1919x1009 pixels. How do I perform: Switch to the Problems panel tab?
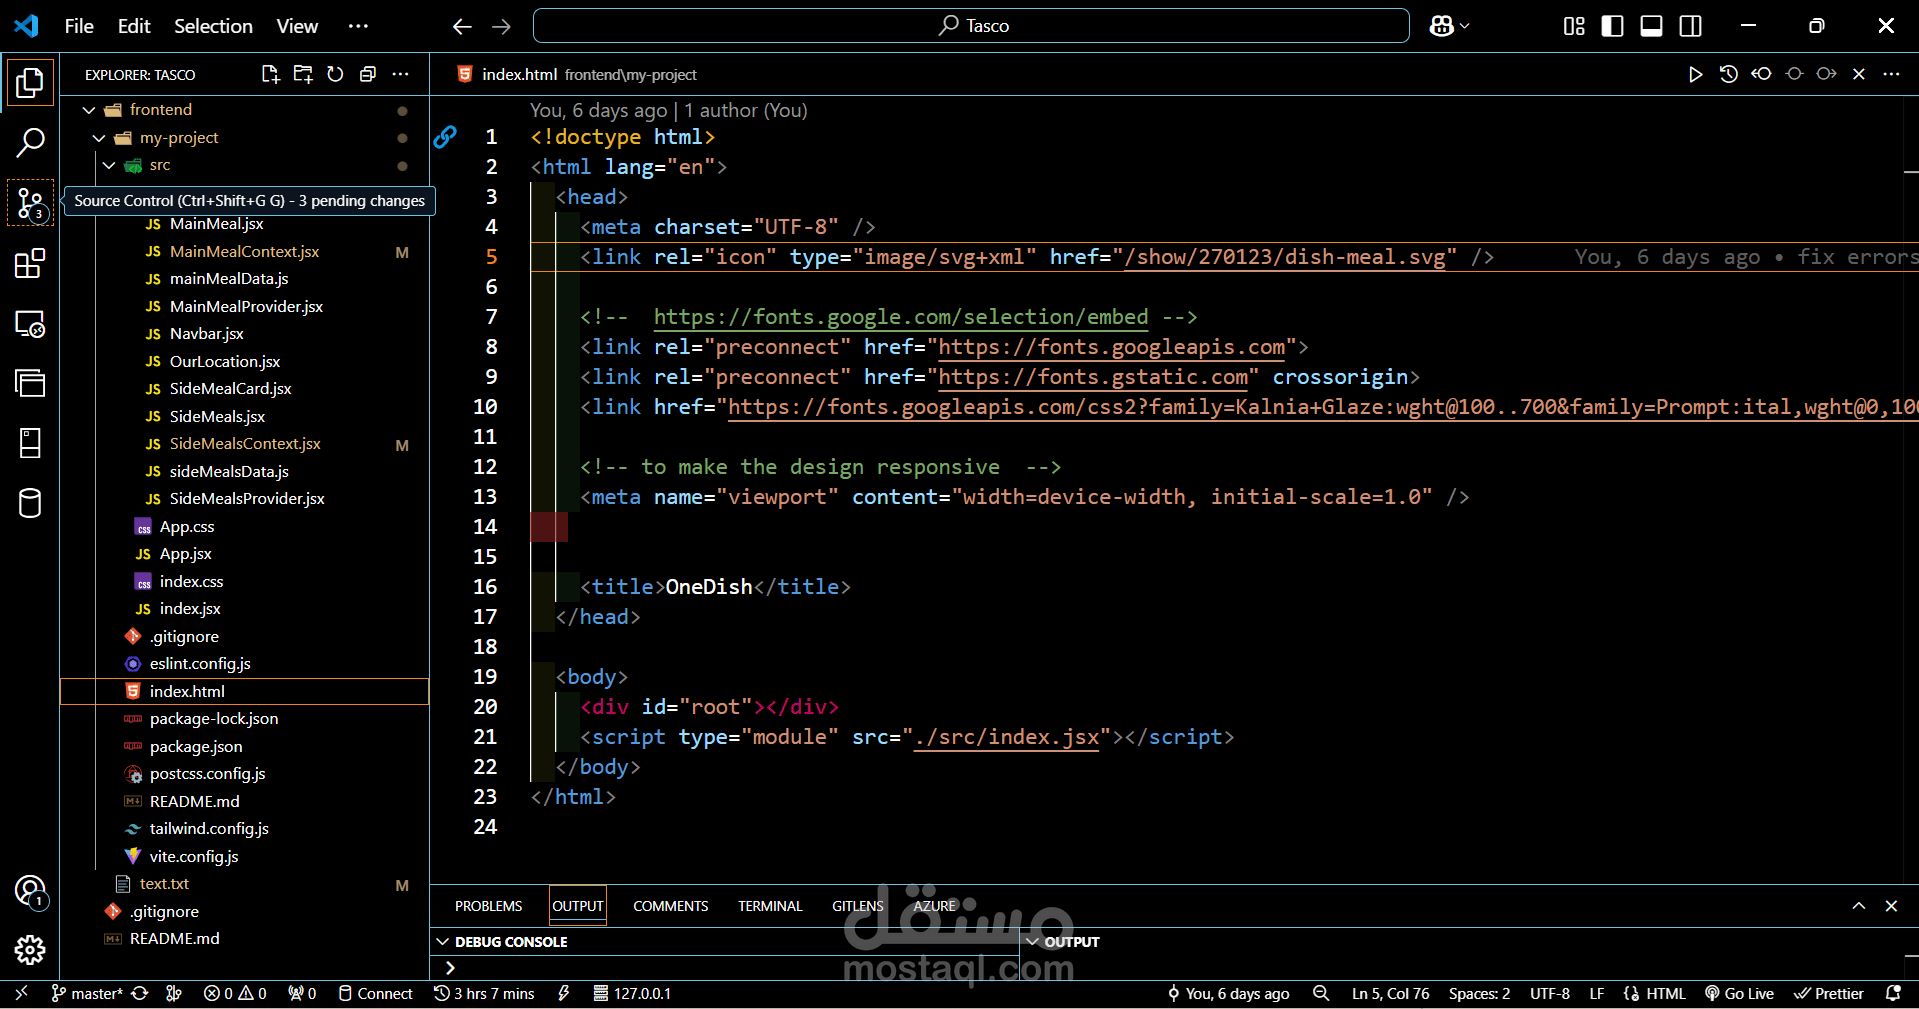488,906
